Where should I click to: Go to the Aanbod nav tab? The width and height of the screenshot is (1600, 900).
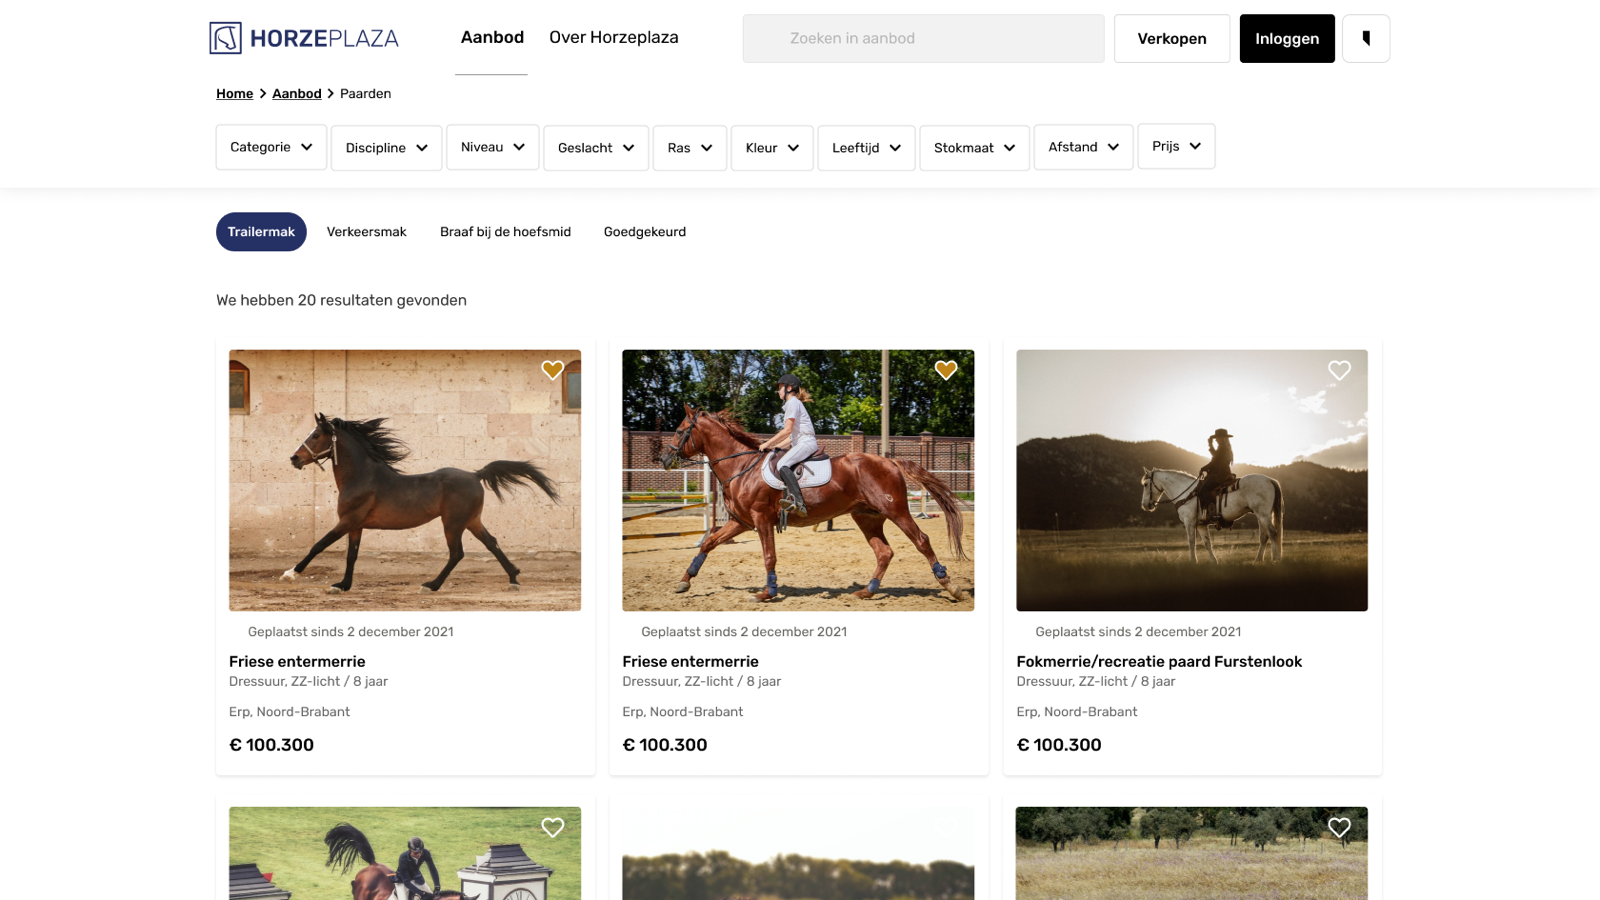tap(492, 37)
